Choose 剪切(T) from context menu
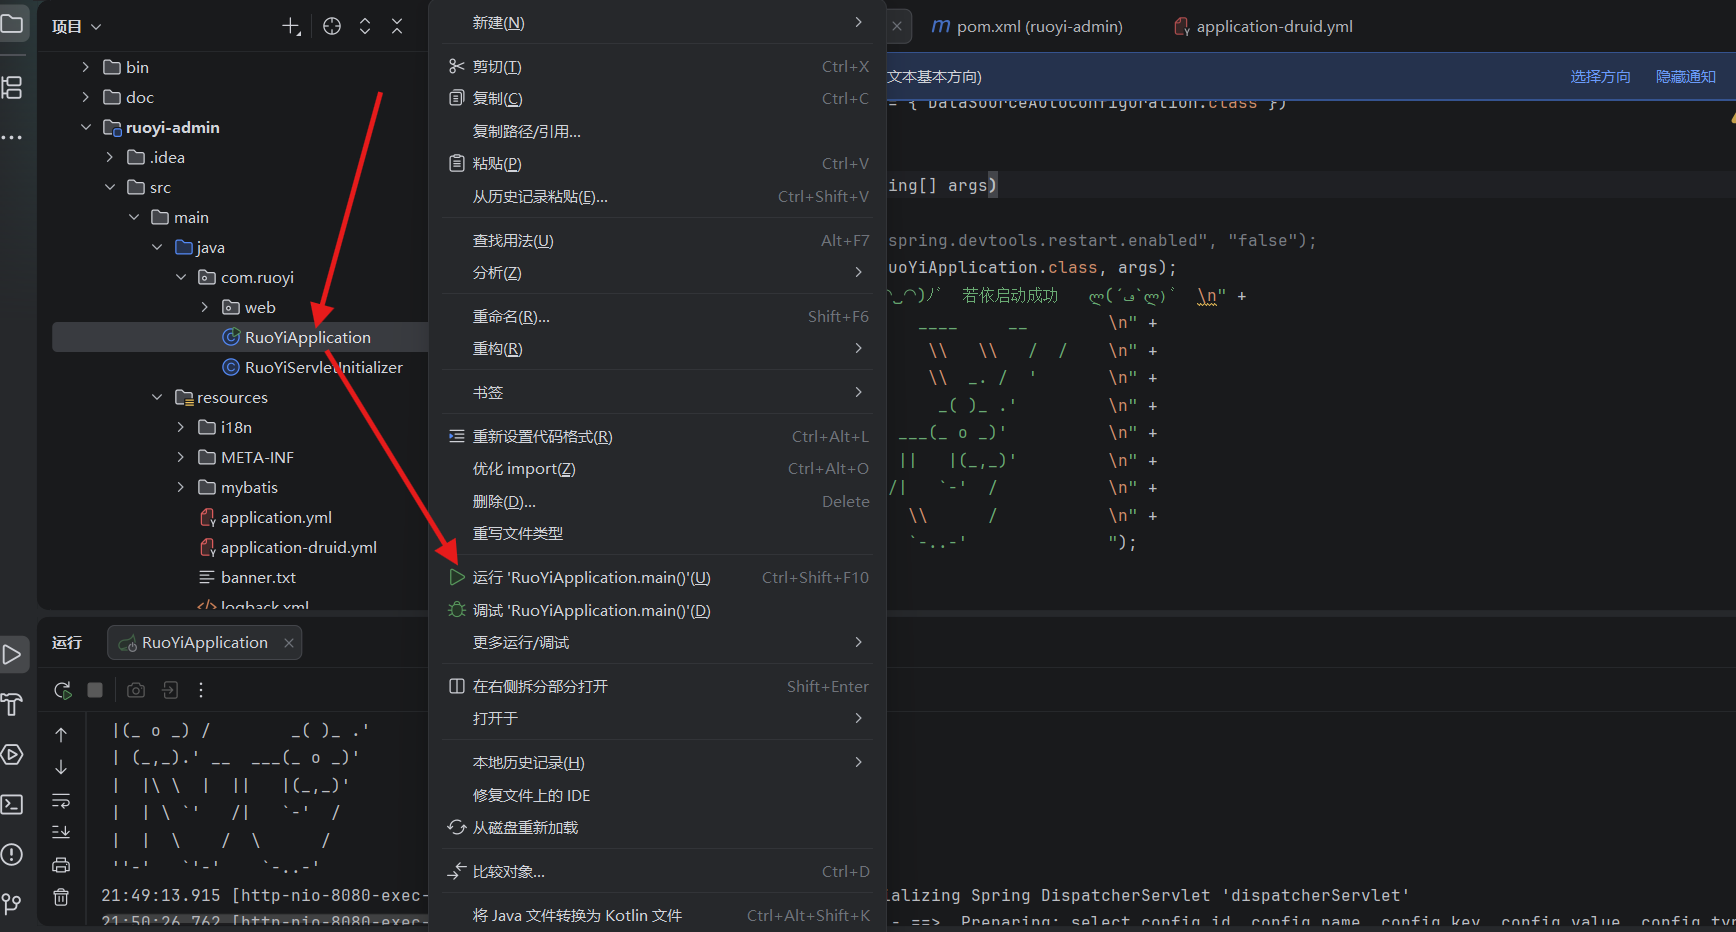The image size is (1736, 932). [x=657, y=66]
